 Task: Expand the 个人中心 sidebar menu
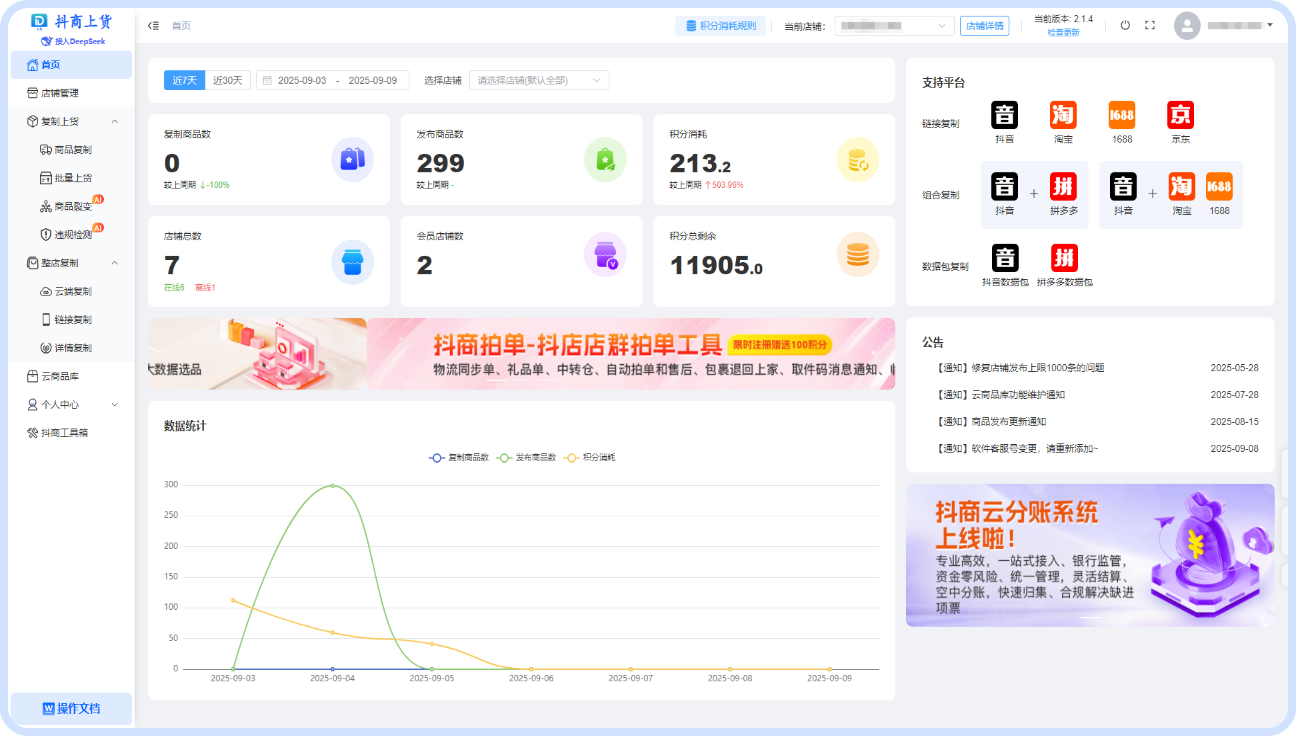(x=71, y=405)
